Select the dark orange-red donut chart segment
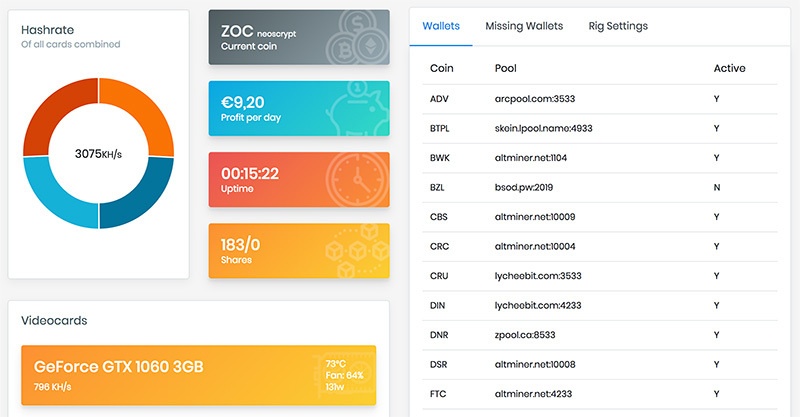This screenshot has height=417, width=800. tap(55, 108)
